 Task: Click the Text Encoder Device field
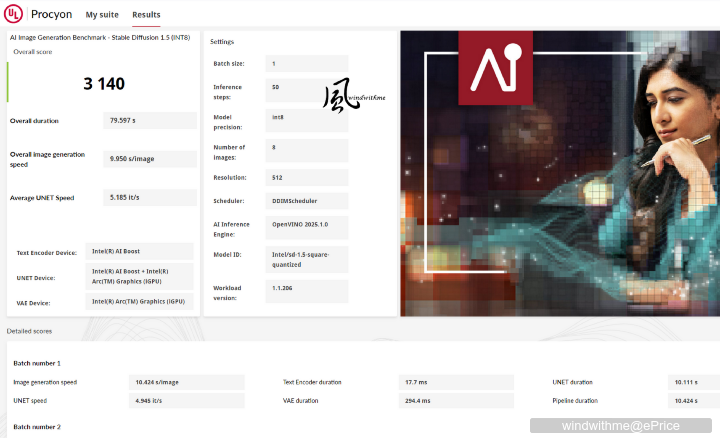point(139,252)
